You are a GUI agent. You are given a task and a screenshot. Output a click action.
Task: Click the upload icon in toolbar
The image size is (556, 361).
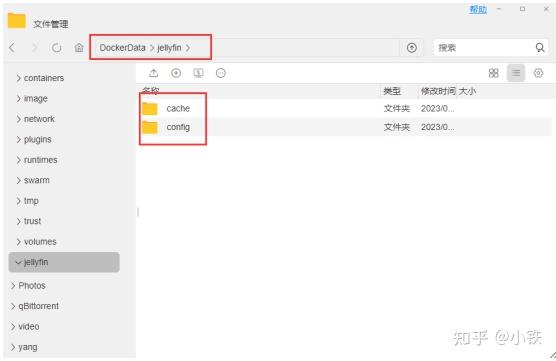pos(154,73)
